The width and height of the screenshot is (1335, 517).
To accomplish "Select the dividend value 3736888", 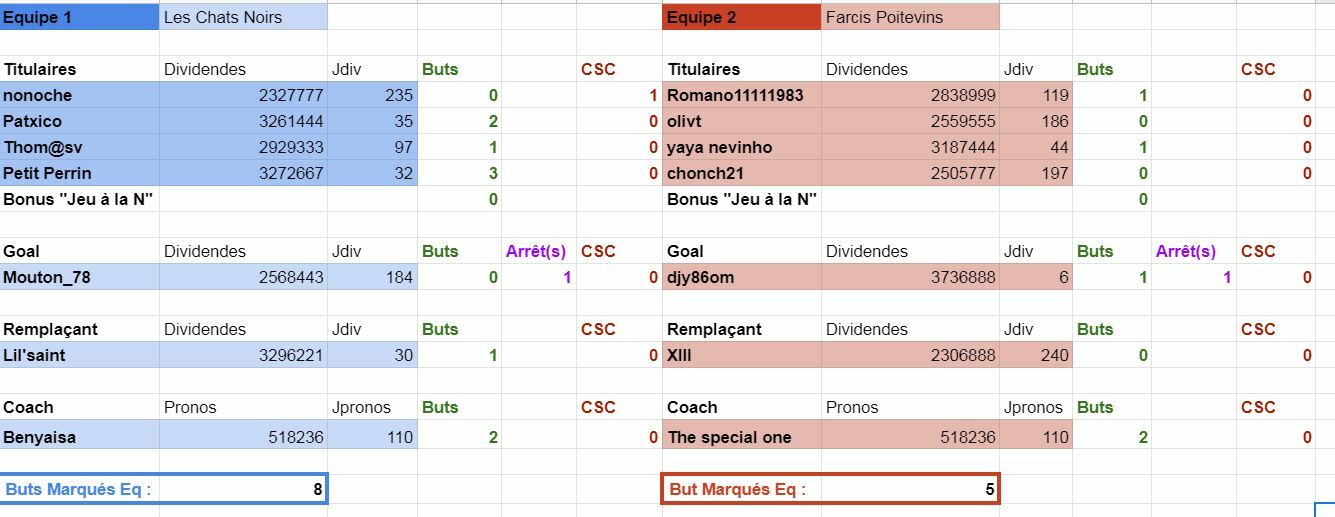I will (x=909, y=277).
